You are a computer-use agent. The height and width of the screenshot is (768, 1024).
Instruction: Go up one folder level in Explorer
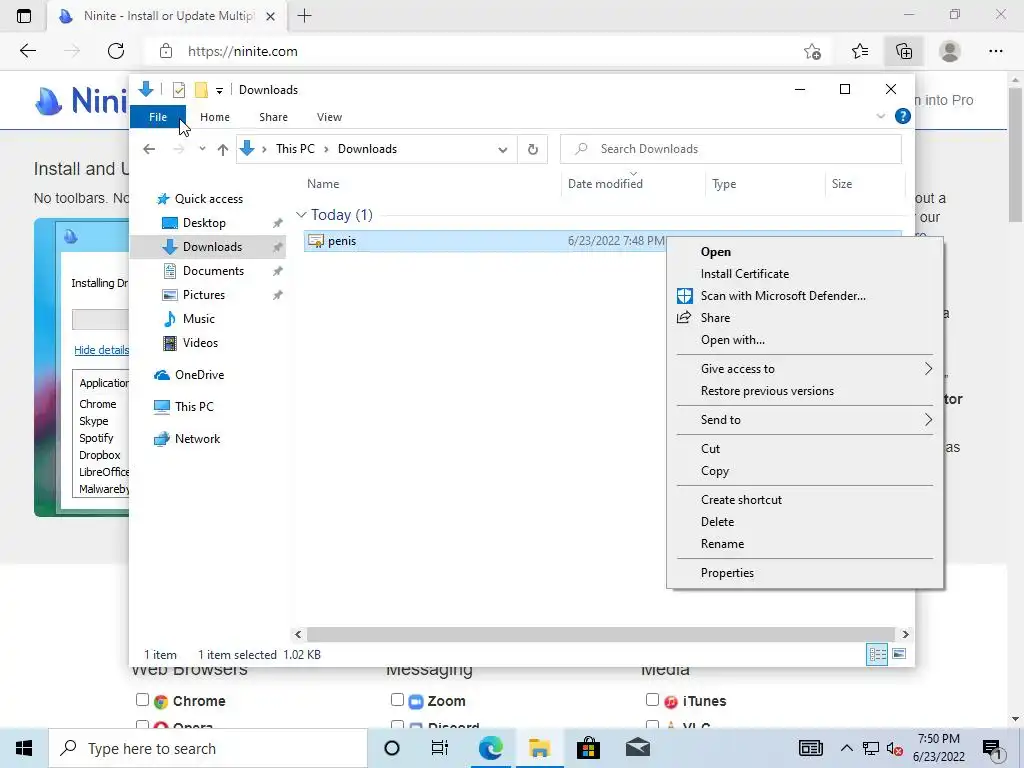click(x=223, y=150)
